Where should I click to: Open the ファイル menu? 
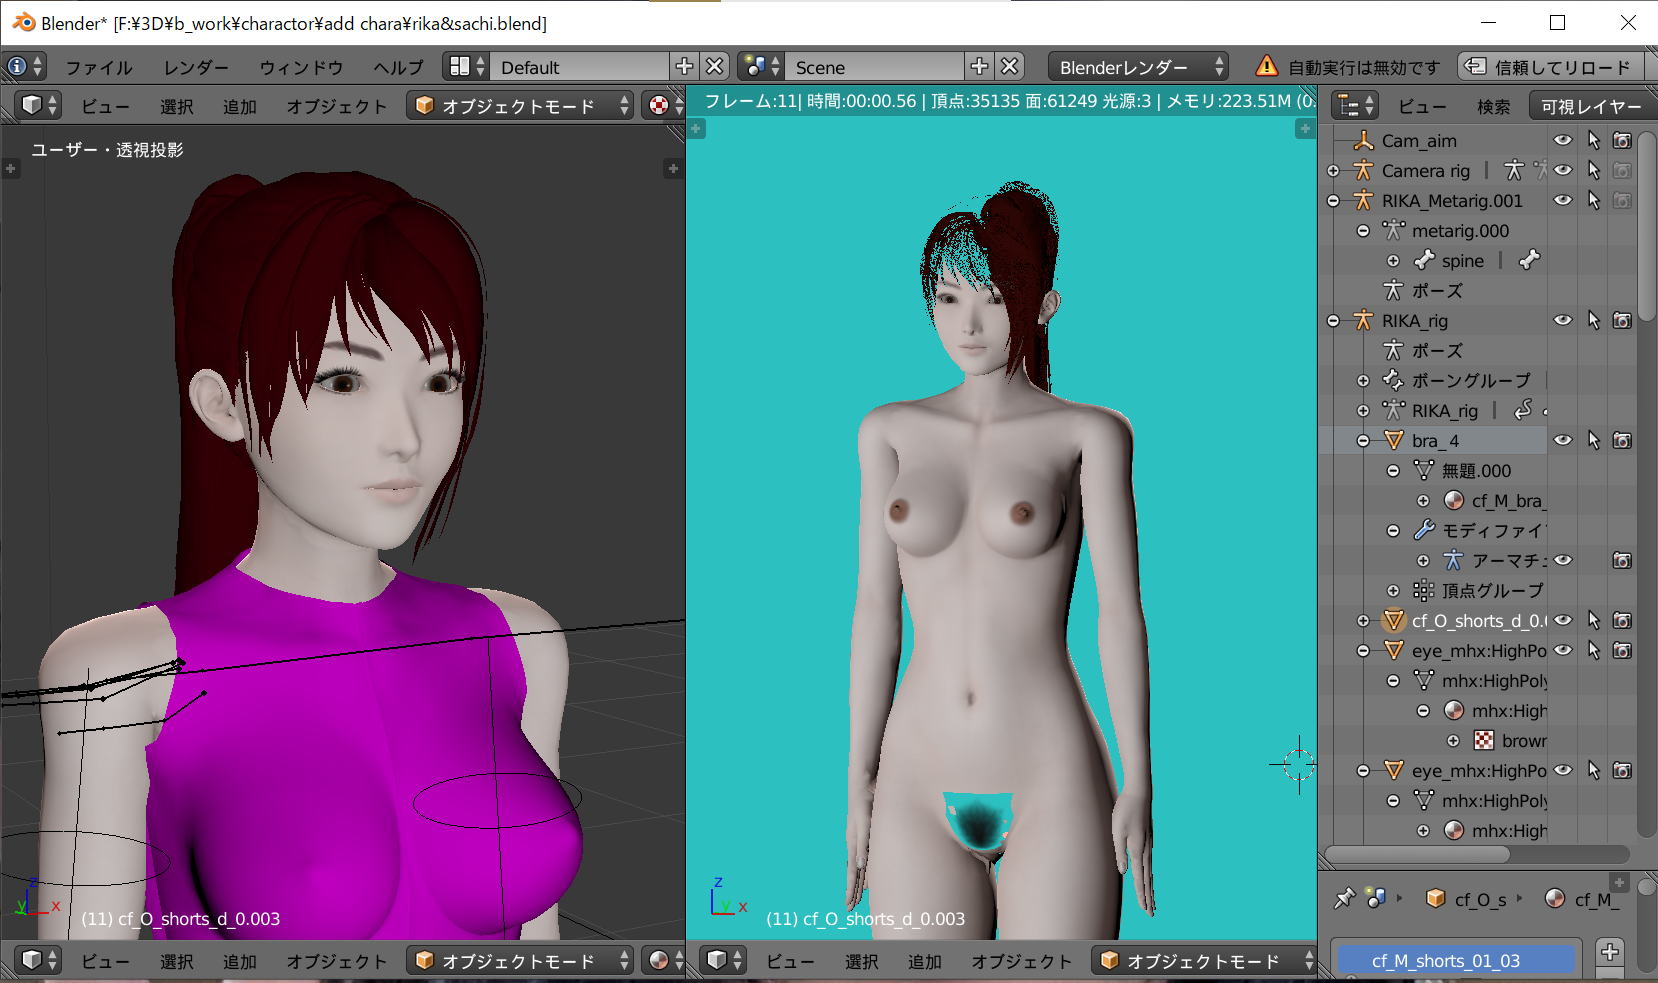click(98, 67)
